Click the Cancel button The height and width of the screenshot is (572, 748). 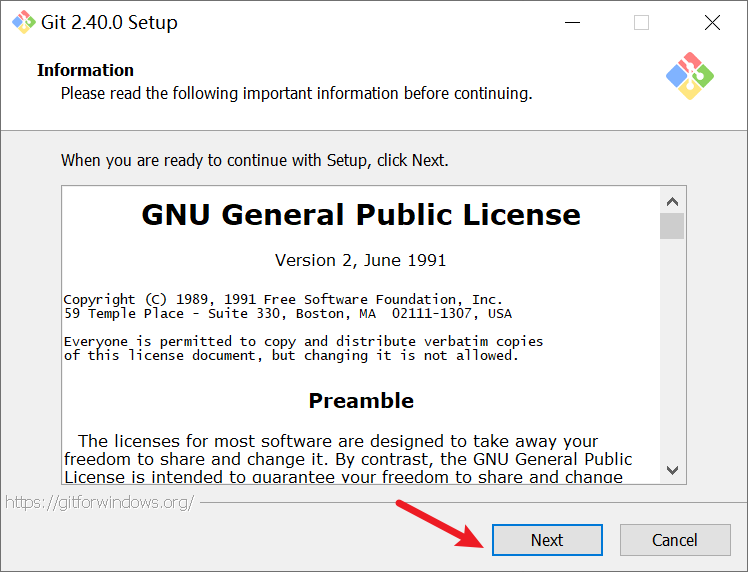(x=675, y=540)
